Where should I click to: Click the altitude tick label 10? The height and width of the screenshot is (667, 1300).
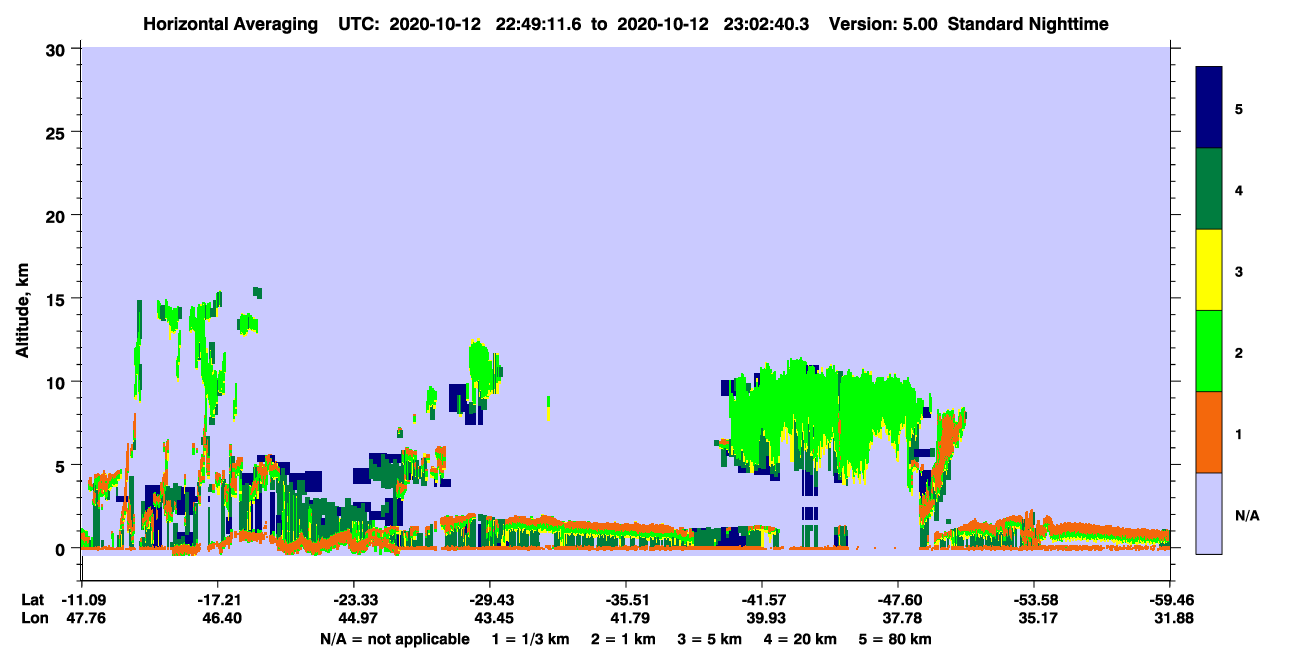point(58,382)
